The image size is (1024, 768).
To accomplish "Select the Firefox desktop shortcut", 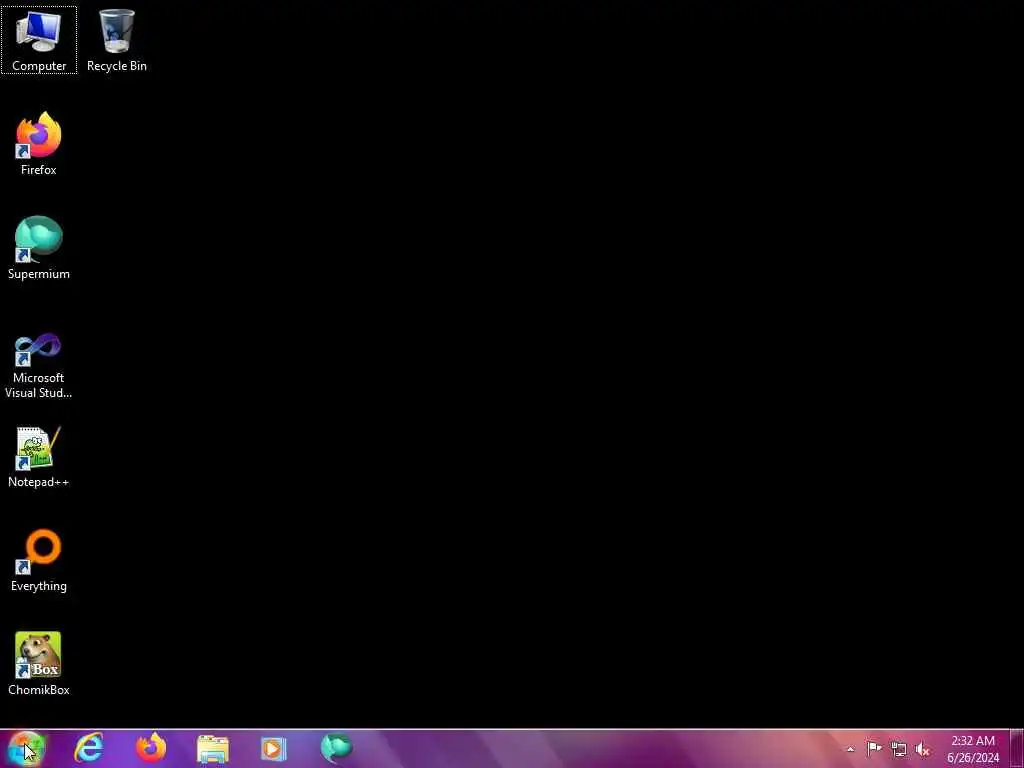I will (x=39, y=144).
